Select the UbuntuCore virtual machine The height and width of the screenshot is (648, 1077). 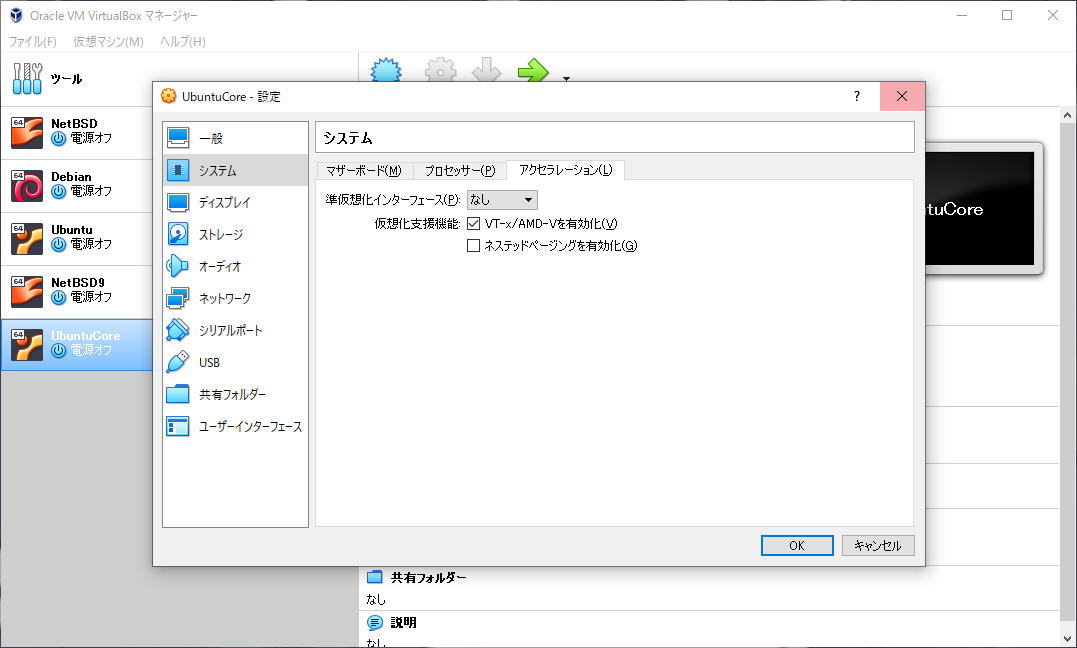[x=76, y=344]
